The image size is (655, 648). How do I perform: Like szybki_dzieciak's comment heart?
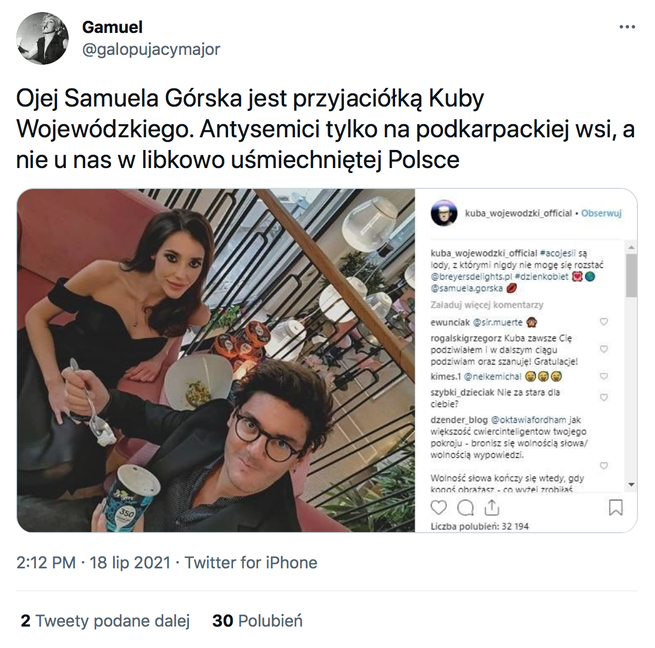pos(604,397)
